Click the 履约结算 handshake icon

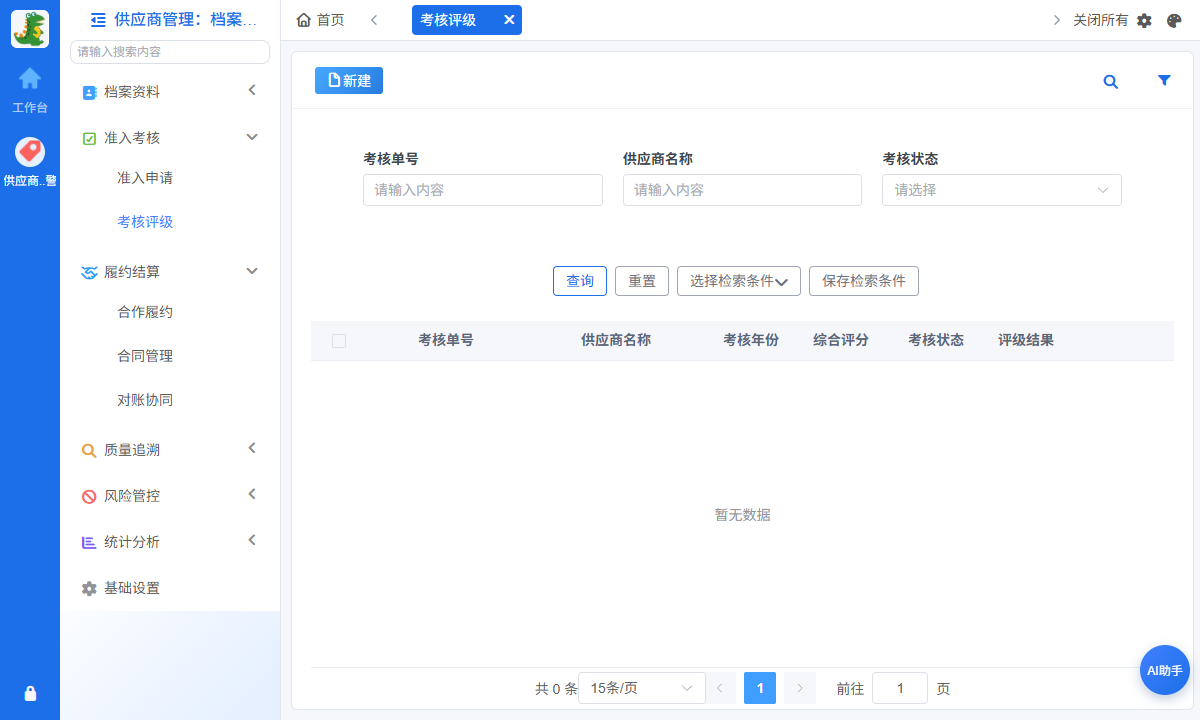coord(89,272)
